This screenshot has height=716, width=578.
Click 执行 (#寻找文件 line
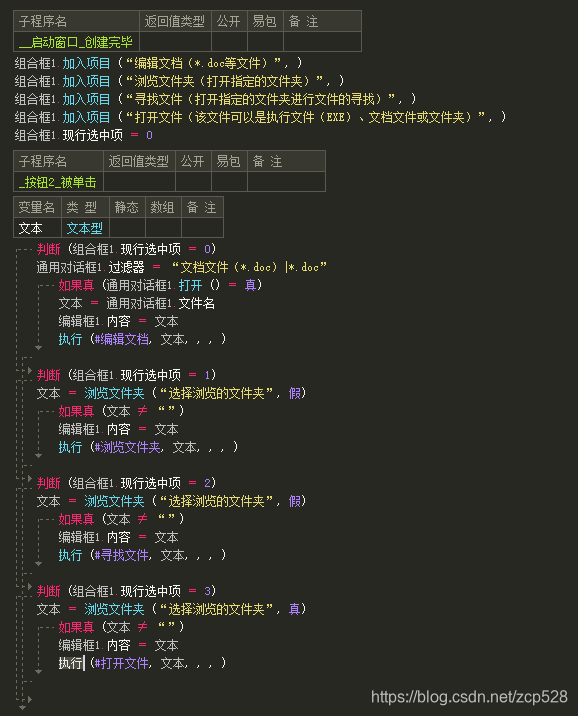point(142,555)
